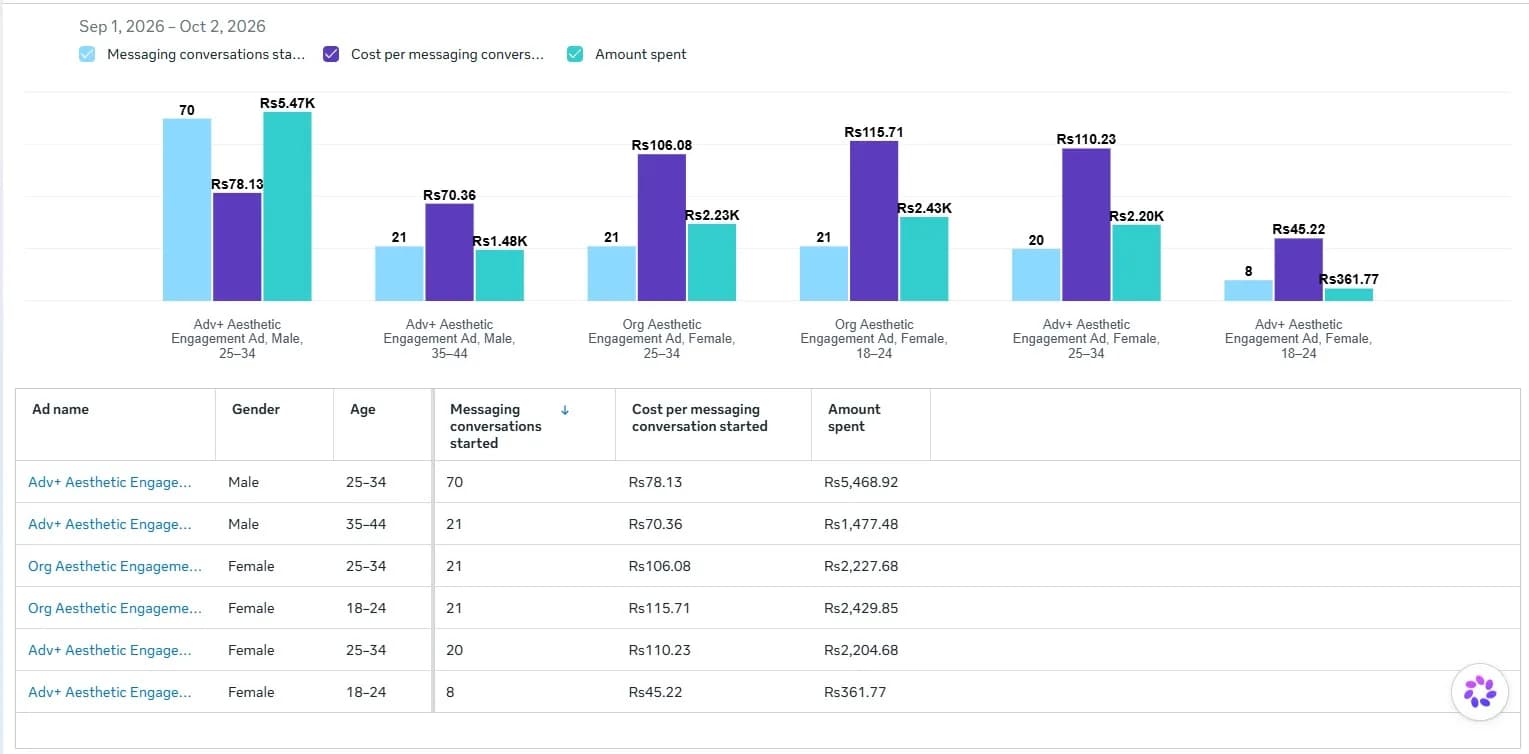Click the Org Aesthetic chart label for Female, 18–24
Viewport: 1529px width, 754px height.
pos(874,338)
